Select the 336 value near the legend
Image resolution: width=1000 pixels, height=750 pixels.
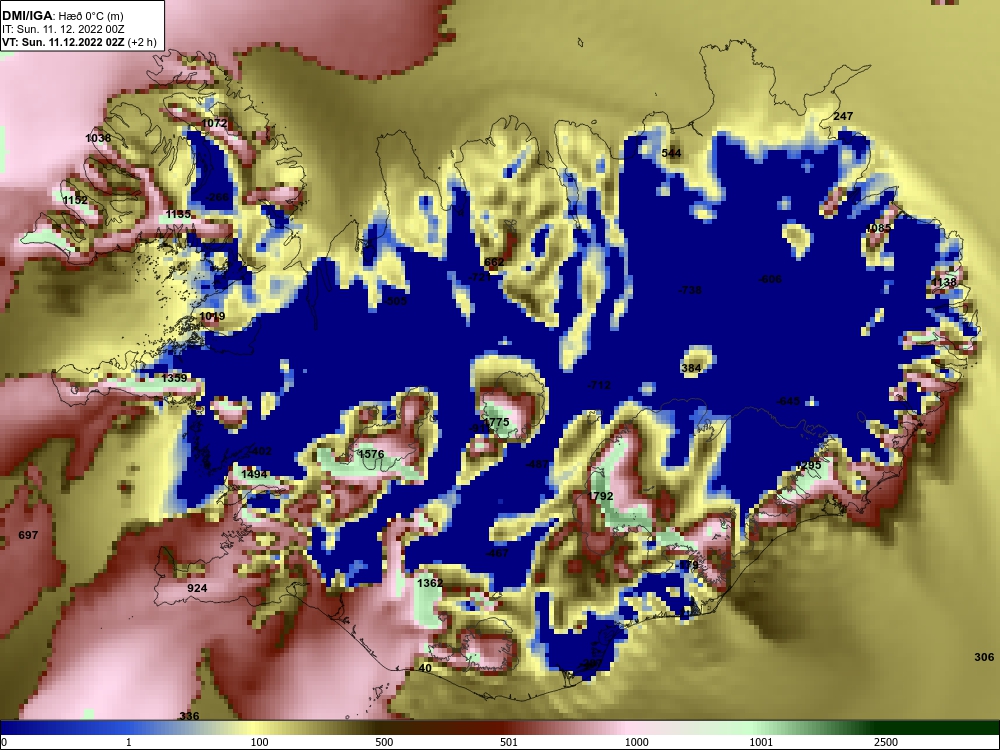tap(189, 716)
